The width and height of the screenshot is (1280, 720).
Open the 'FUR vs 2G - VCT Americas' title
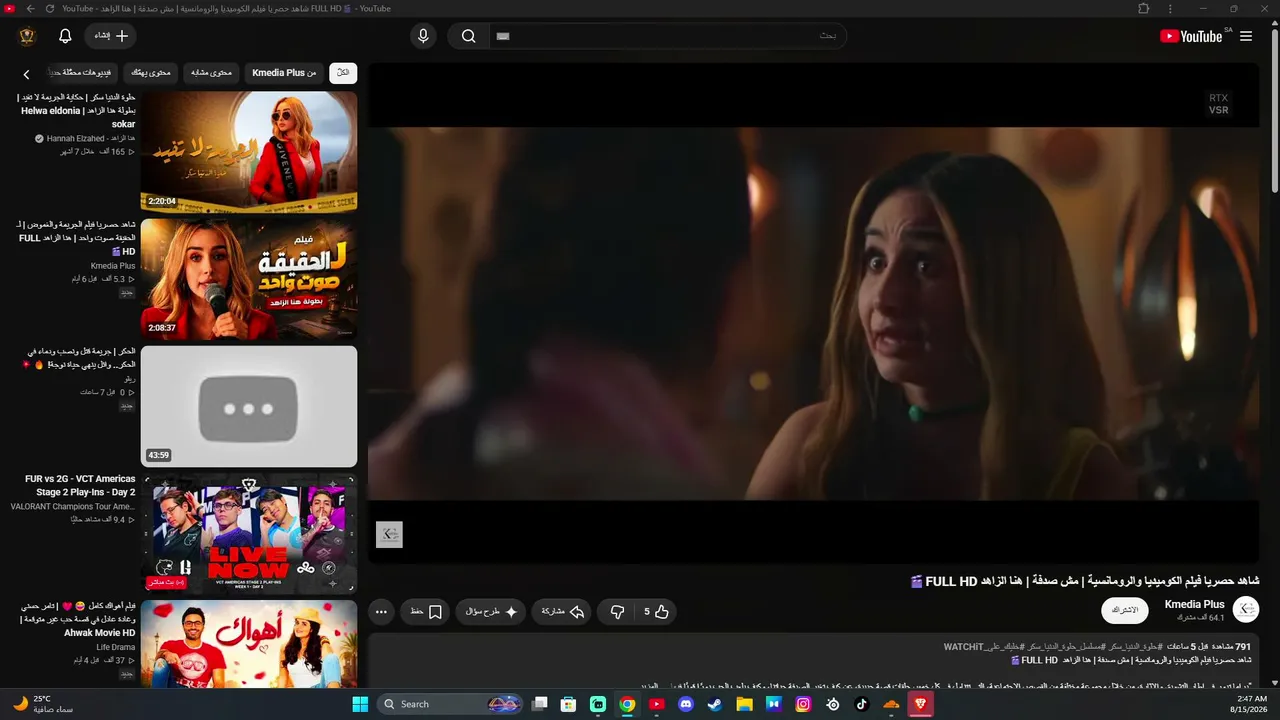(x=80, y=486)
